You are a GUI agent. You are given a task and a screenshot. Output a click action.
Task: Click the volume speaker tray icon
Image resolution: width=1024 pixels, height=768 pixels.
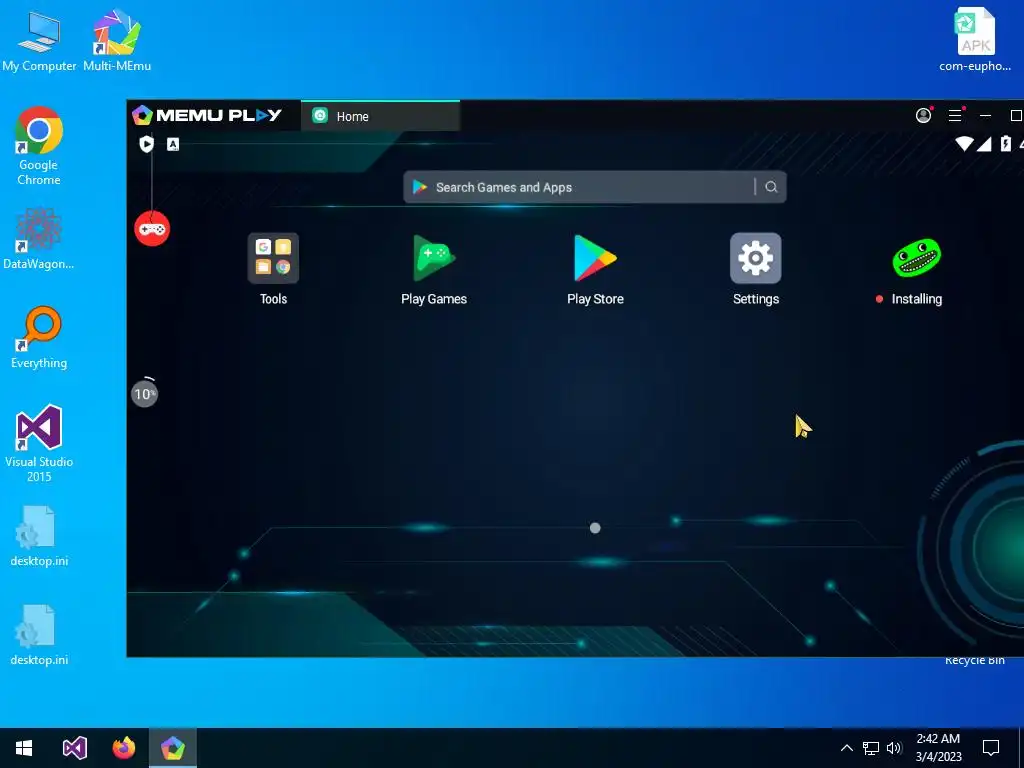pos(894,748)
